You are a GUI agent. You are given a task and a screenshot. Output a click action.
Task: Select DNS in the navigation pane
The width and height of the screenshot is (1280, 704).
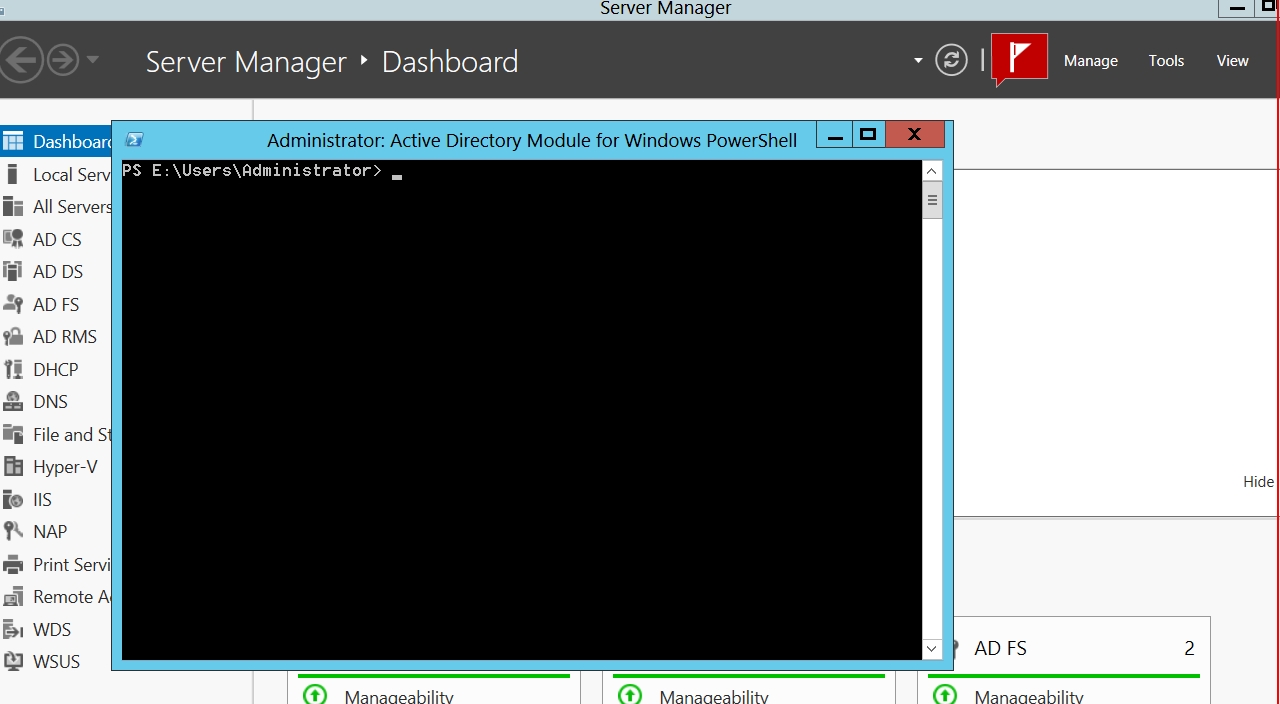point(50,401)
